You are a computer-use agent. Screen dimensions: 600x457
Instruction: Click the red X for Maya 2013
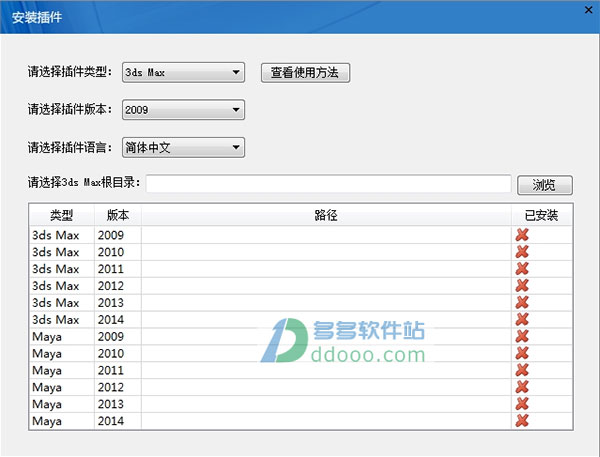coord(522,403)
